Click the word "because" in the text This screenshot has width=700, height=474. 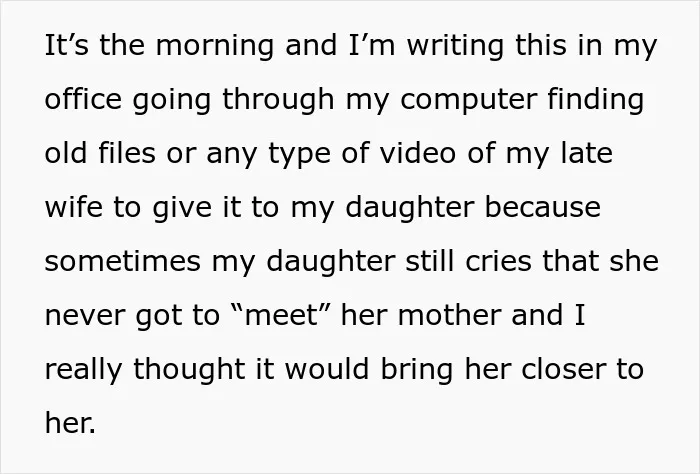tap(542, 207)
